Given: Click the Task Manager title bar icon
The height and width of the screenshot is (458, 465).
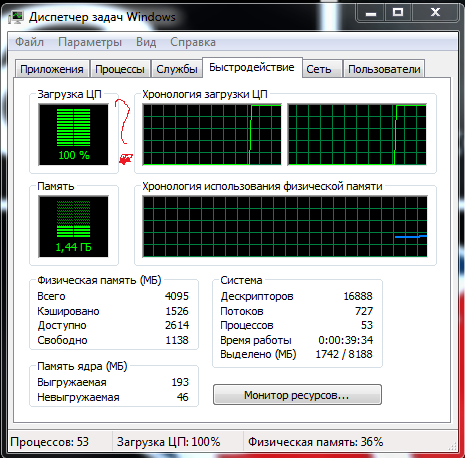Looking at the screenshot, I should tap(15, 17).
